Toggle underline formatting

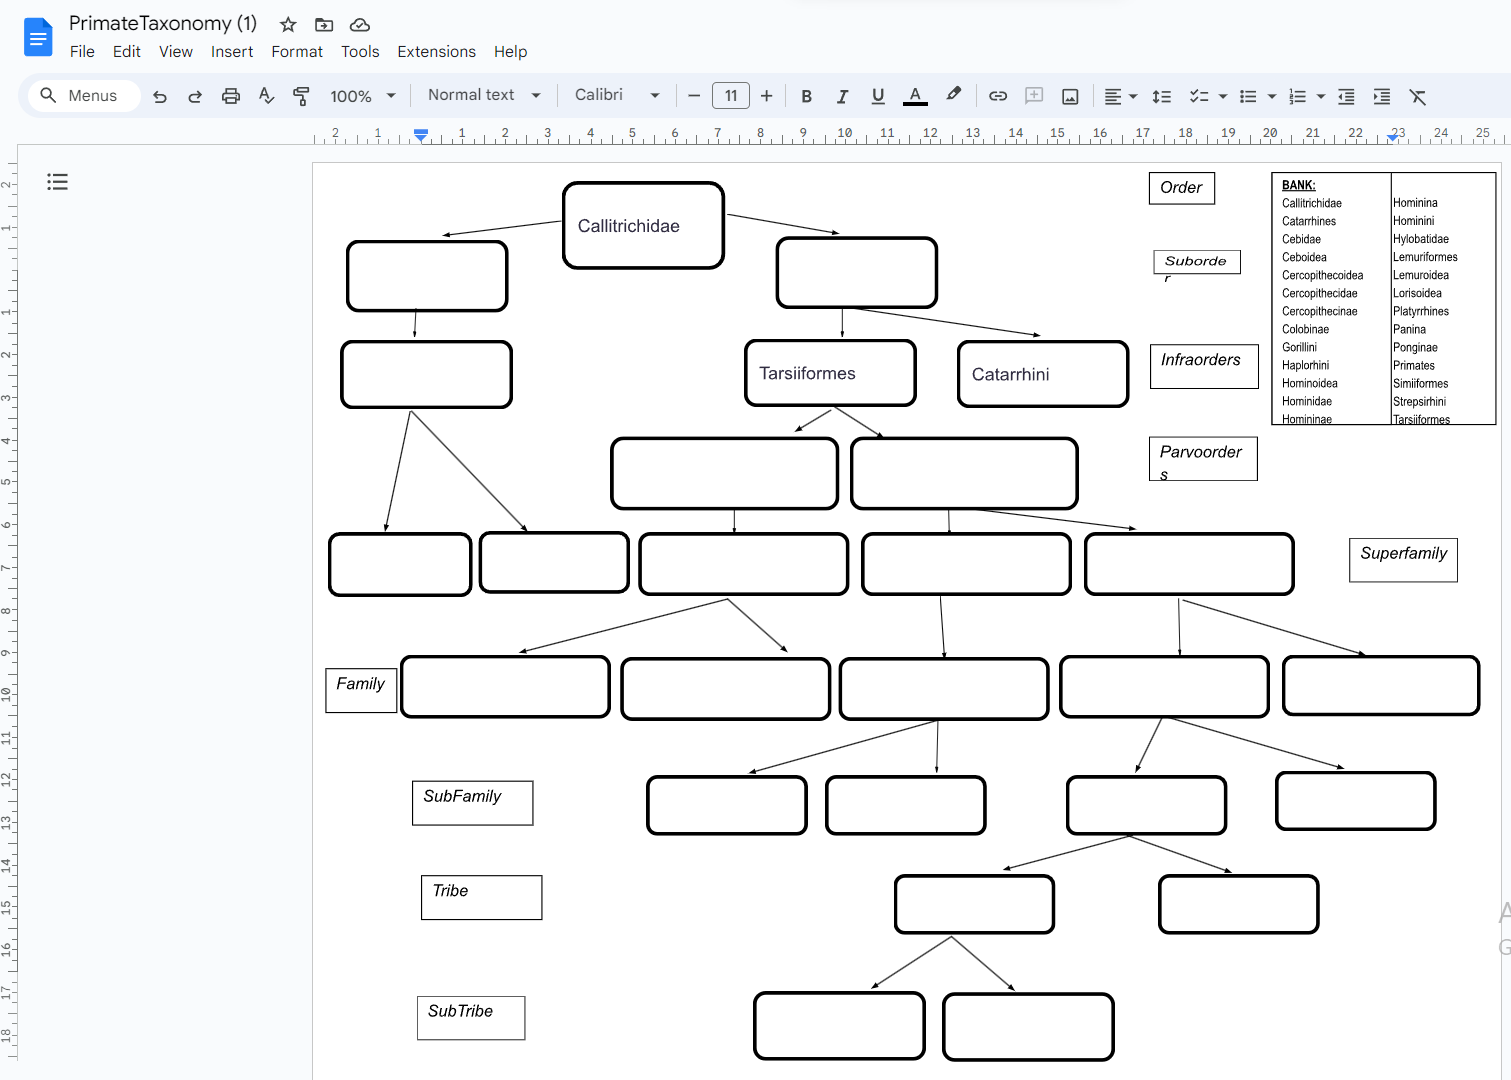(877, 95)
